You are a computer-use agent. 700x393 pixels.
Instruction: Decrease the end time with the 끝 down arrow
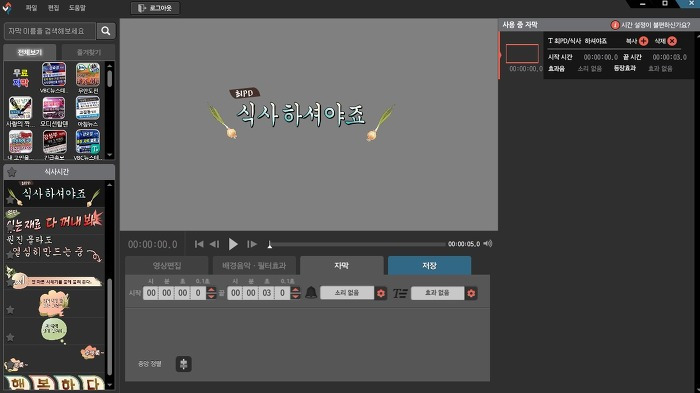click(x=296, y=296)
